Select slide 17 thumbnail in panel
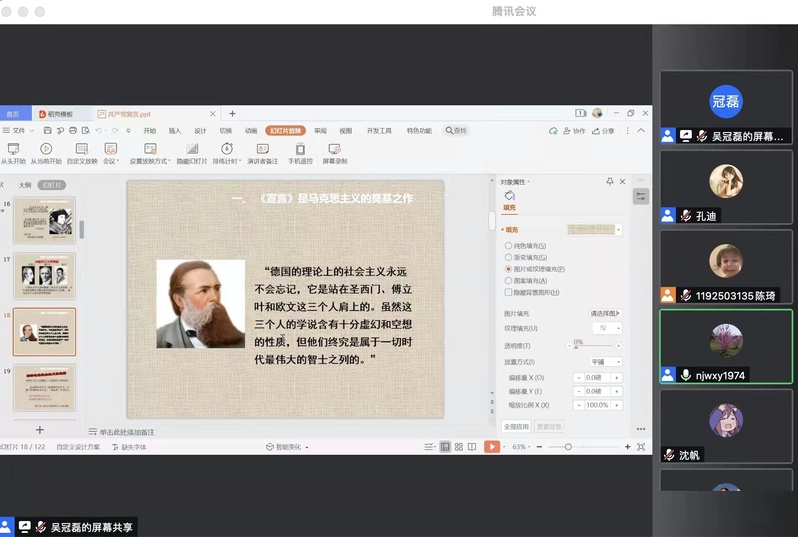 coord(44,275)
